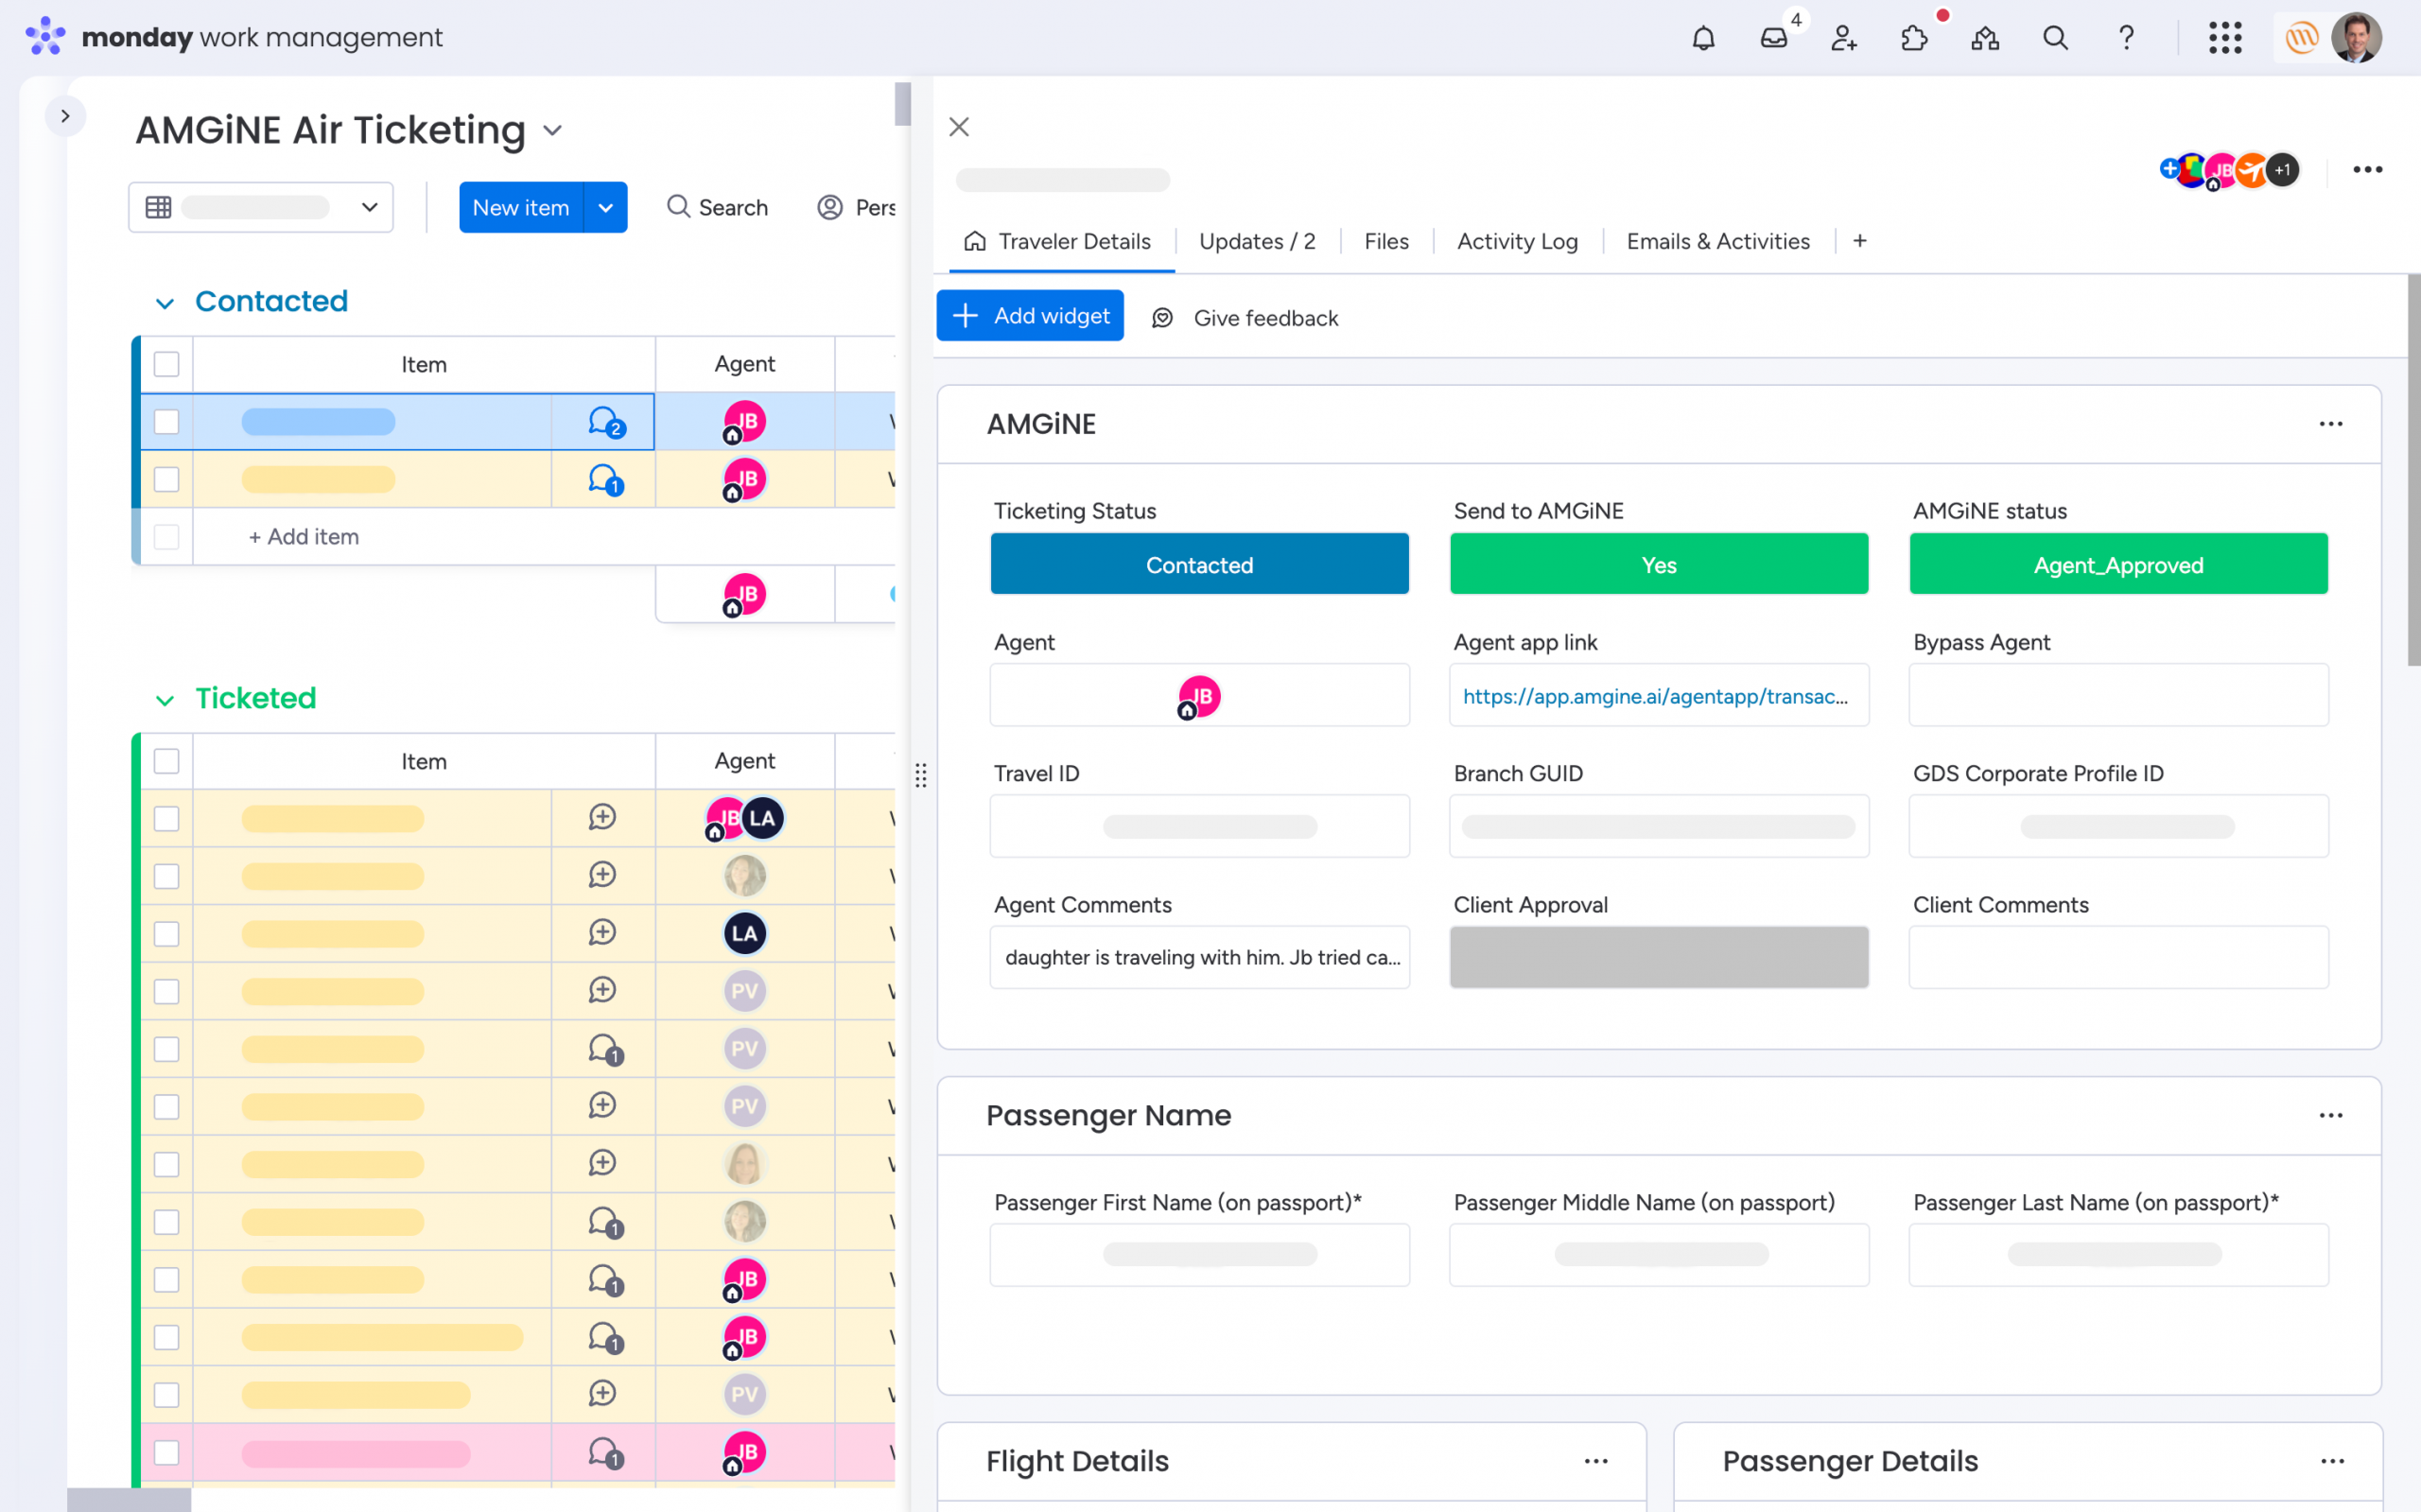Viewport: 2421px width, 1512px height.
Task: Check the second Ticketed item row
Action: tap(166, 876)
